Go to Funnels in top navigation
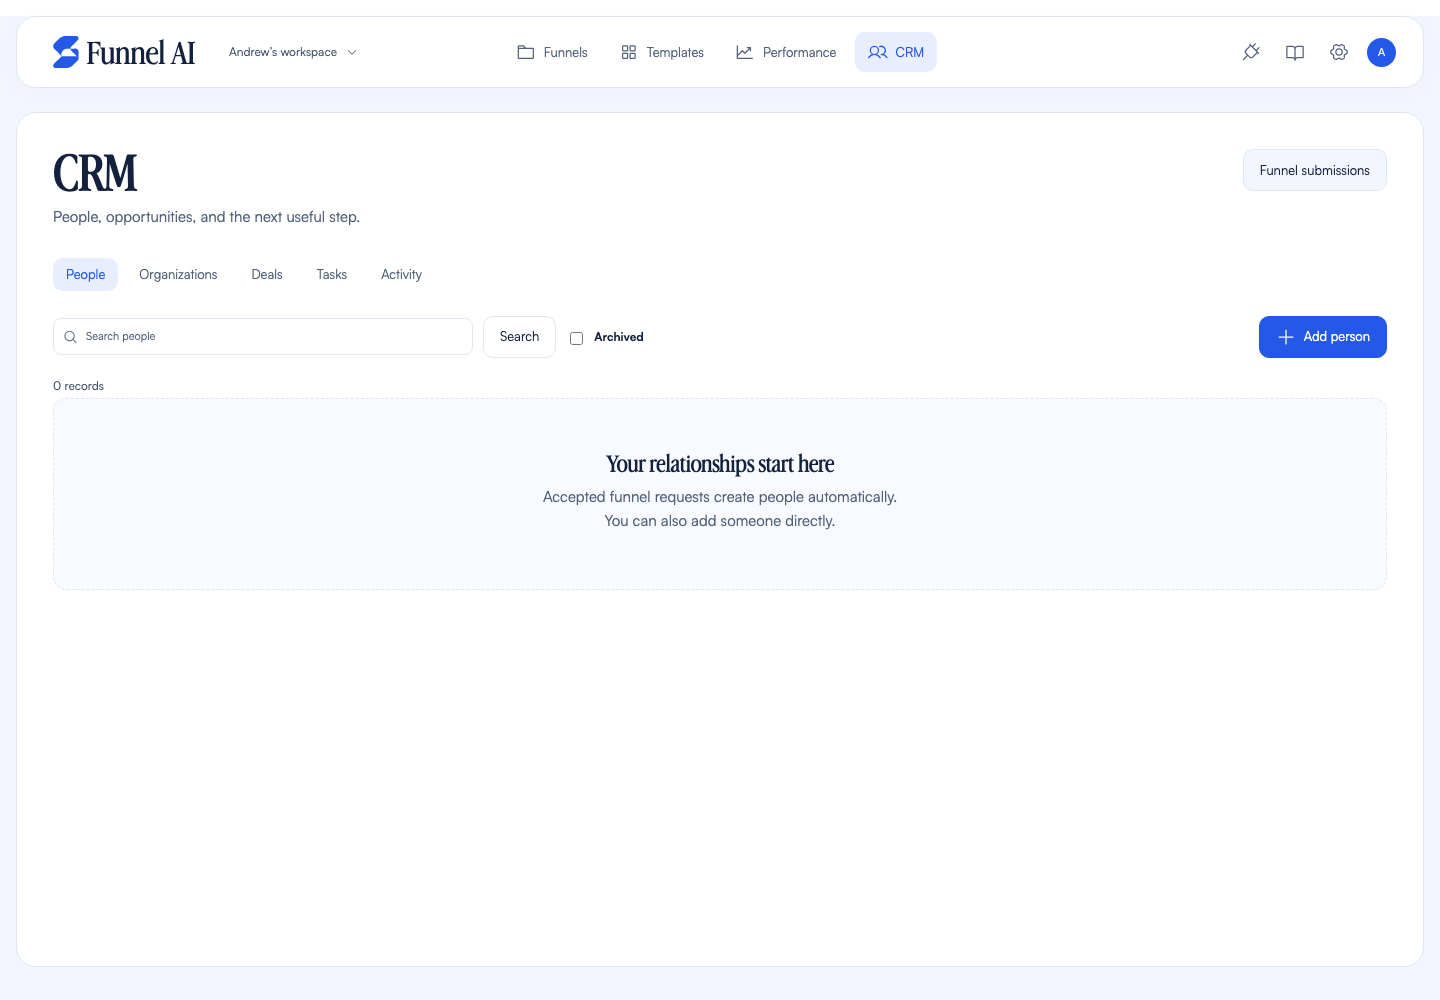This screenshot has width=1440, height=1000. point(552,52)
